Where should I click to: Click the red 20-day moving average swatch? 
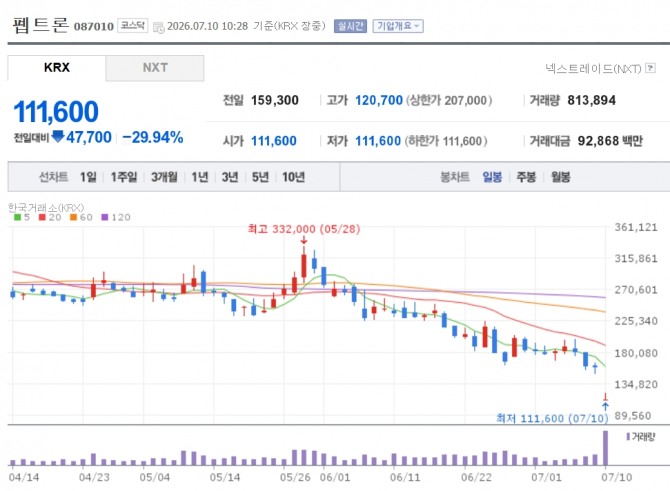coord(42,217)
